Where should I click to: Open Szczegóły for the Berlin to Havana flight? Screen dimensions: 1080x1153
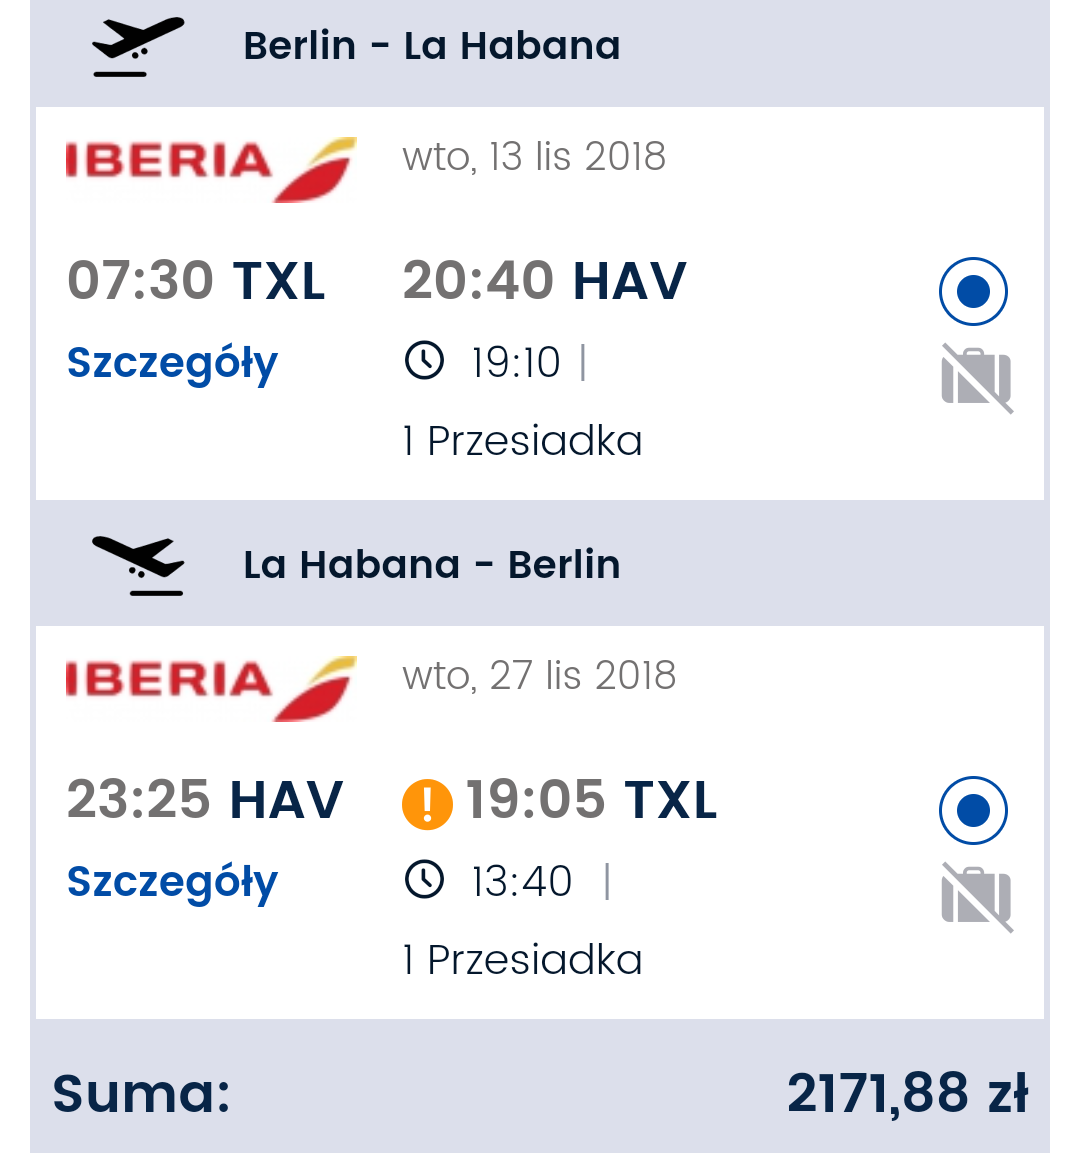pyautogui.click(x=172, y=364)
